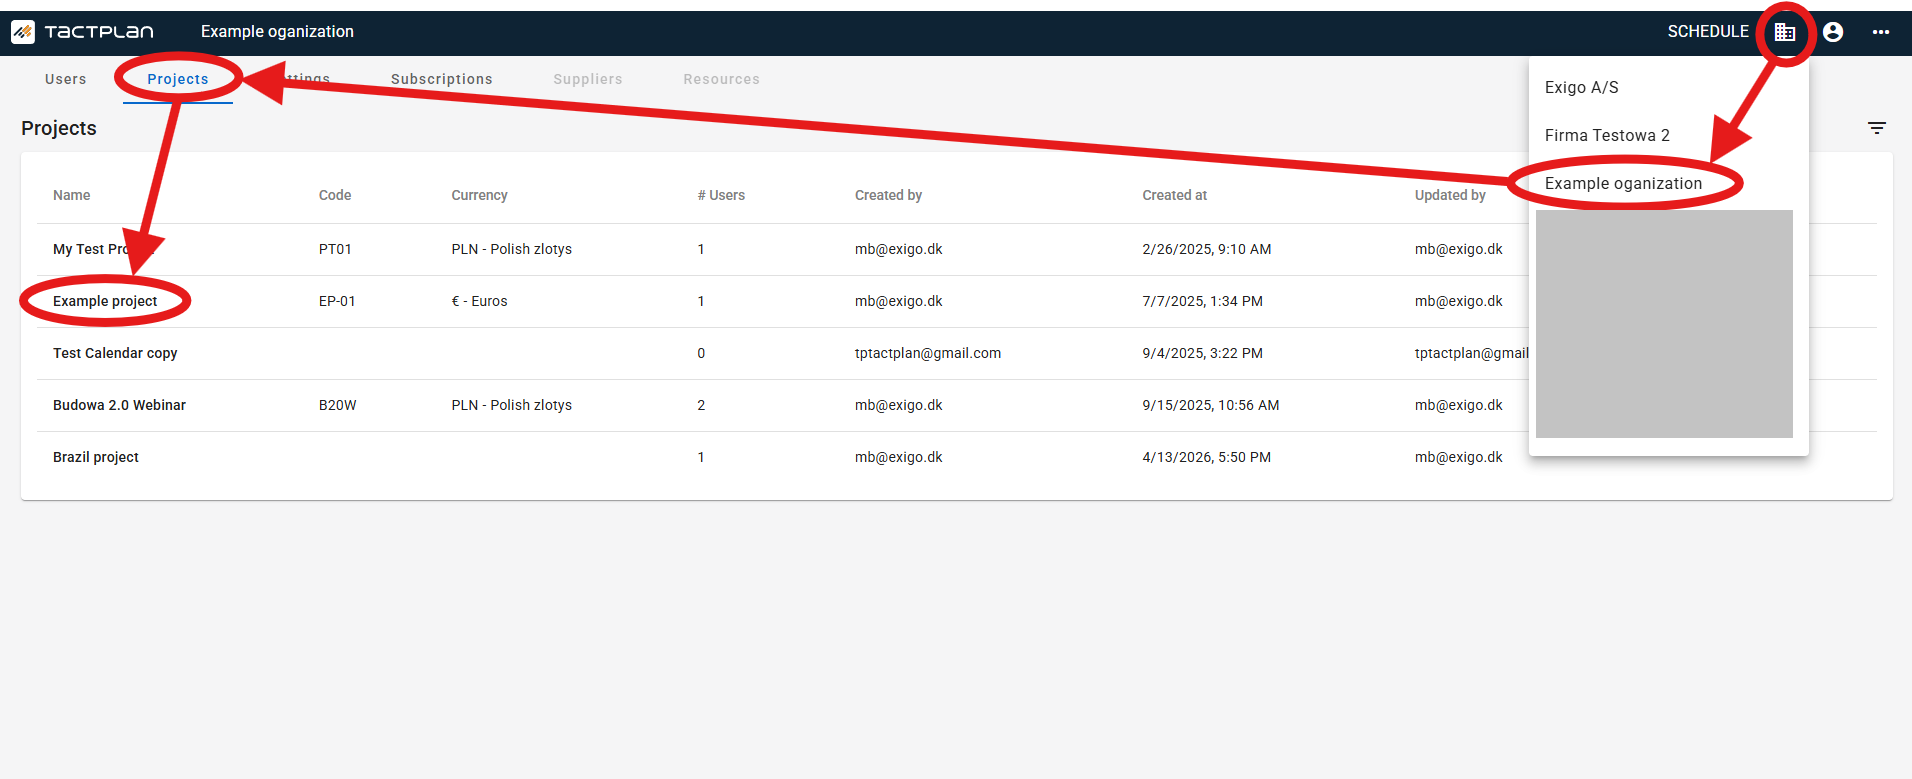Click tptactplan@gmail.com in Created by column

click(x=928, y=353)
